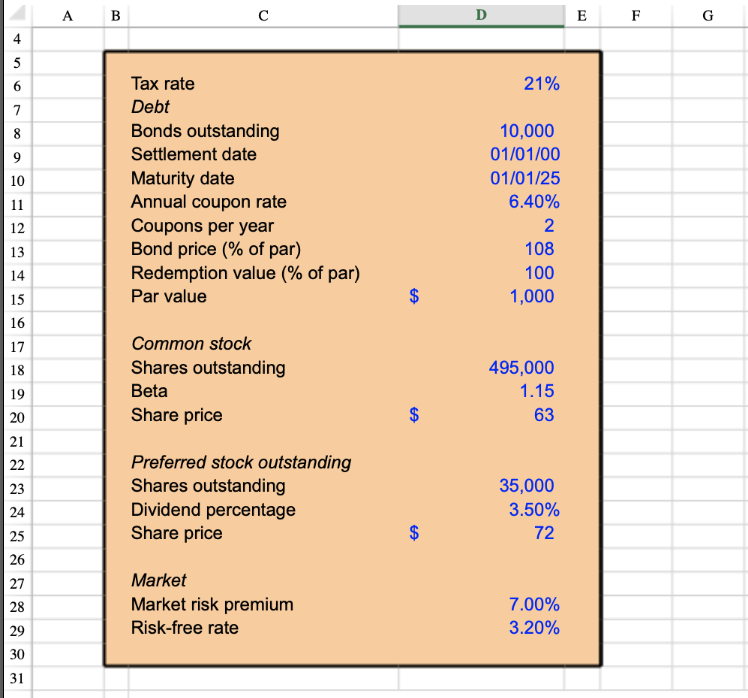Click the 'Beta' label
748x698 pixels.
click(x=149, y=391)
